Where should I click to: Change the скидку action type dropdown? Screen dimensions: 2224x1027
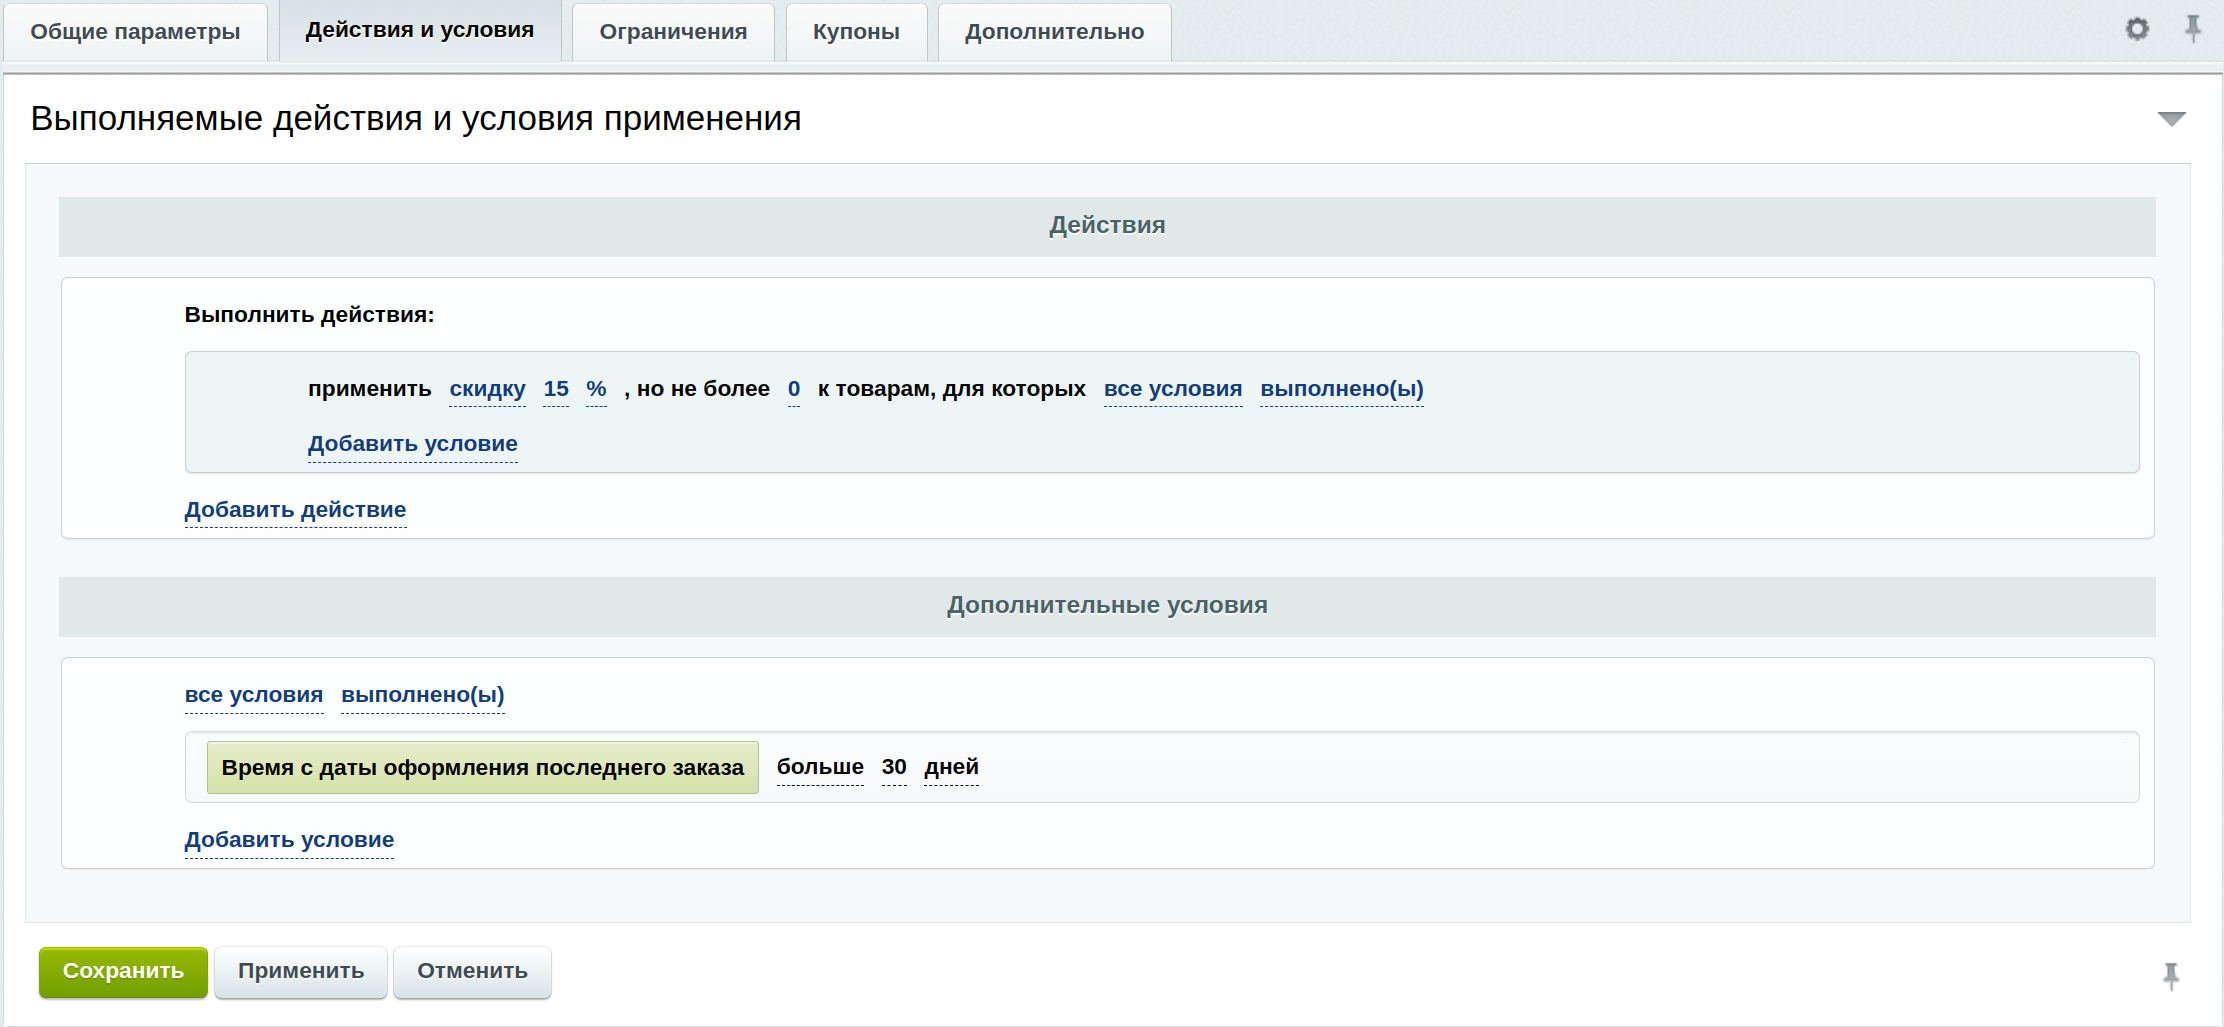coord(487,389)
